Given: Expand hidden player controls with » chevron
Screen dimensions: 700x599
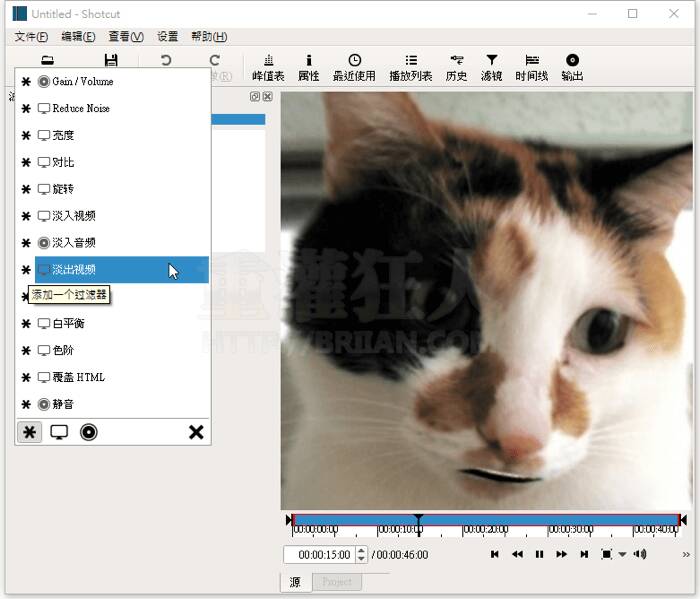Looking at the screenshot, I should click(x=686, y=554).
